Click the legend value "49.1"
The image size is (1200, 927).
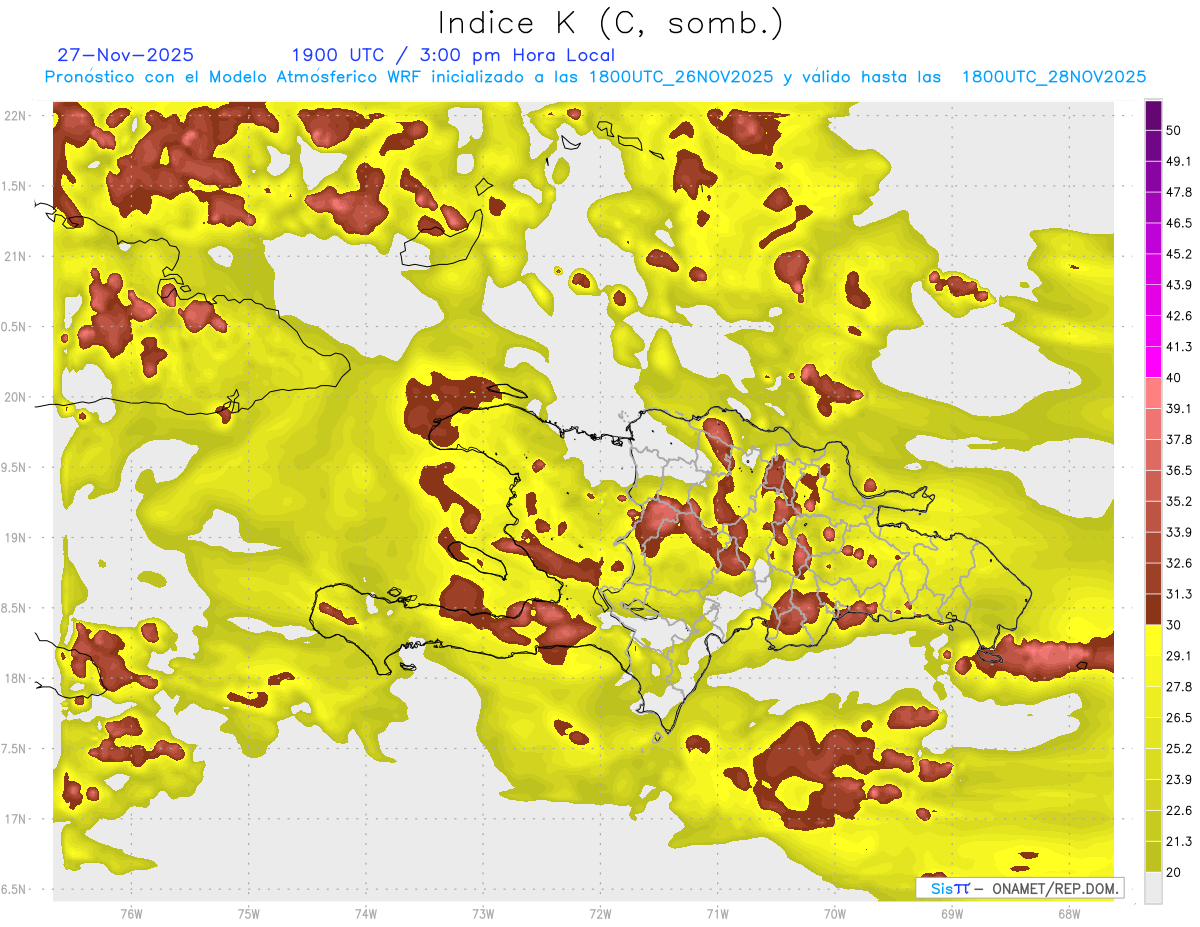click(x=1179, y=161)
